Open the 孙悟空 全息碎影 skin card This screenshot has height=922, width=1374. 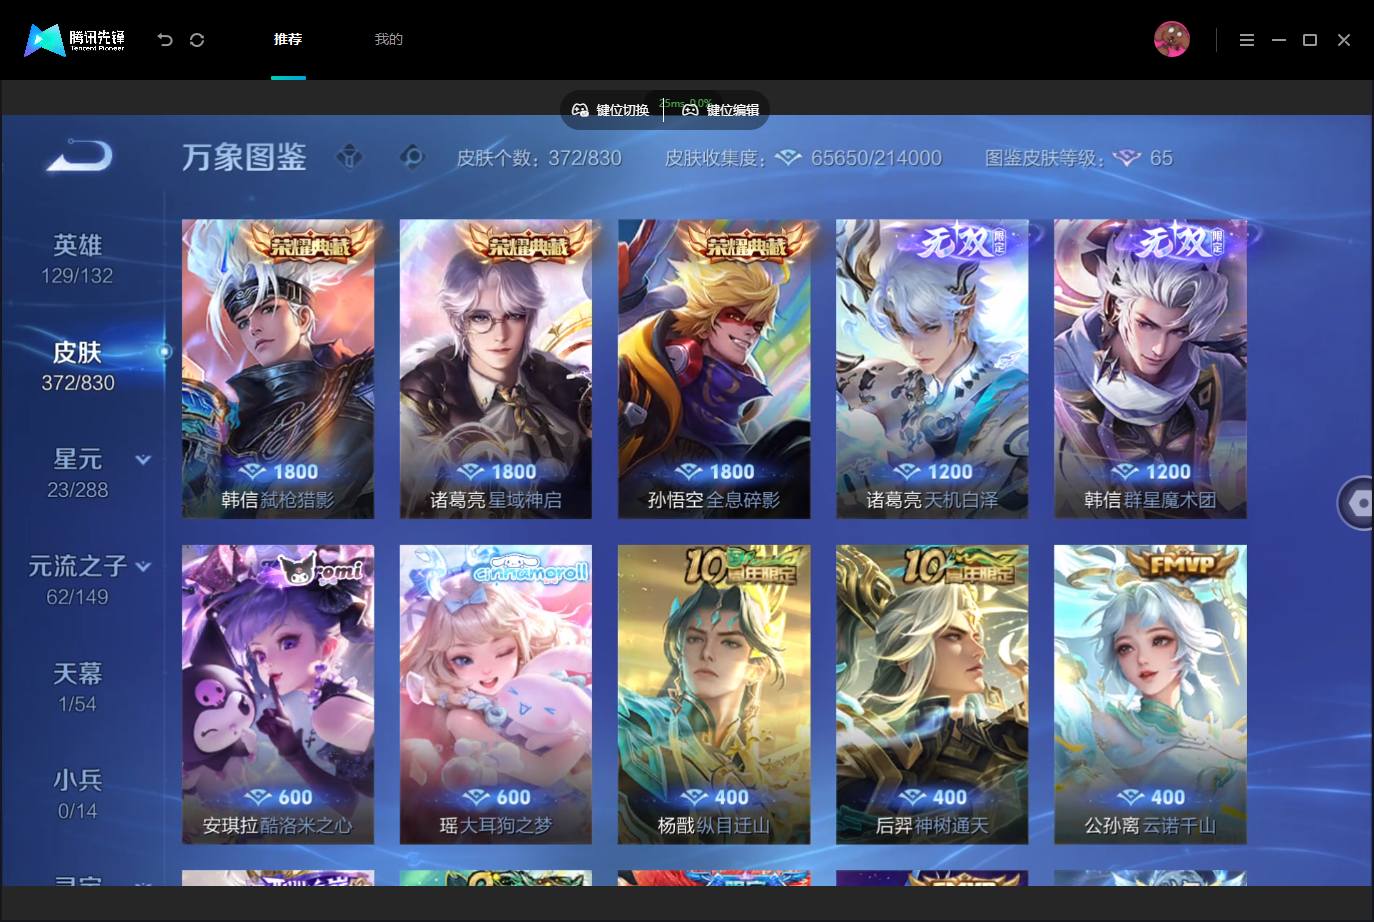click(714, 369)
